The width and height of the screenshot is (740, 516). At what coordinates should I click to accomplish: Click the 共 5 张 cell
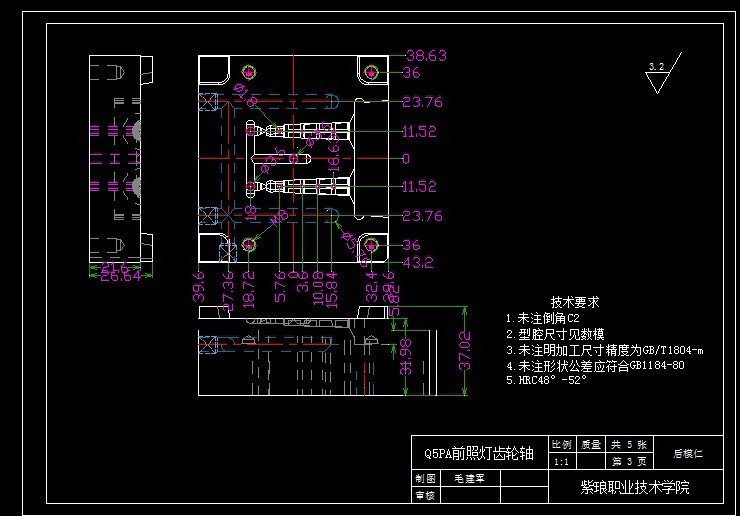[629, 445]
